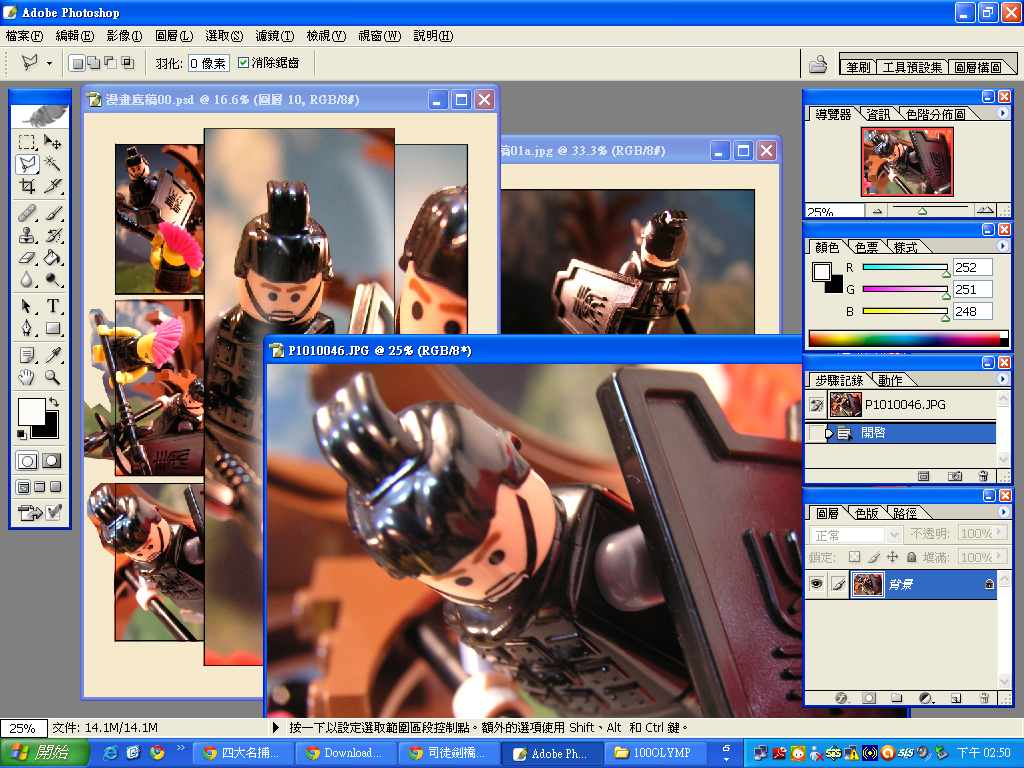This screenshot has height=768, width=1024.
Task: Toggle lock image pixels brush icon
Action: (874, 557)
